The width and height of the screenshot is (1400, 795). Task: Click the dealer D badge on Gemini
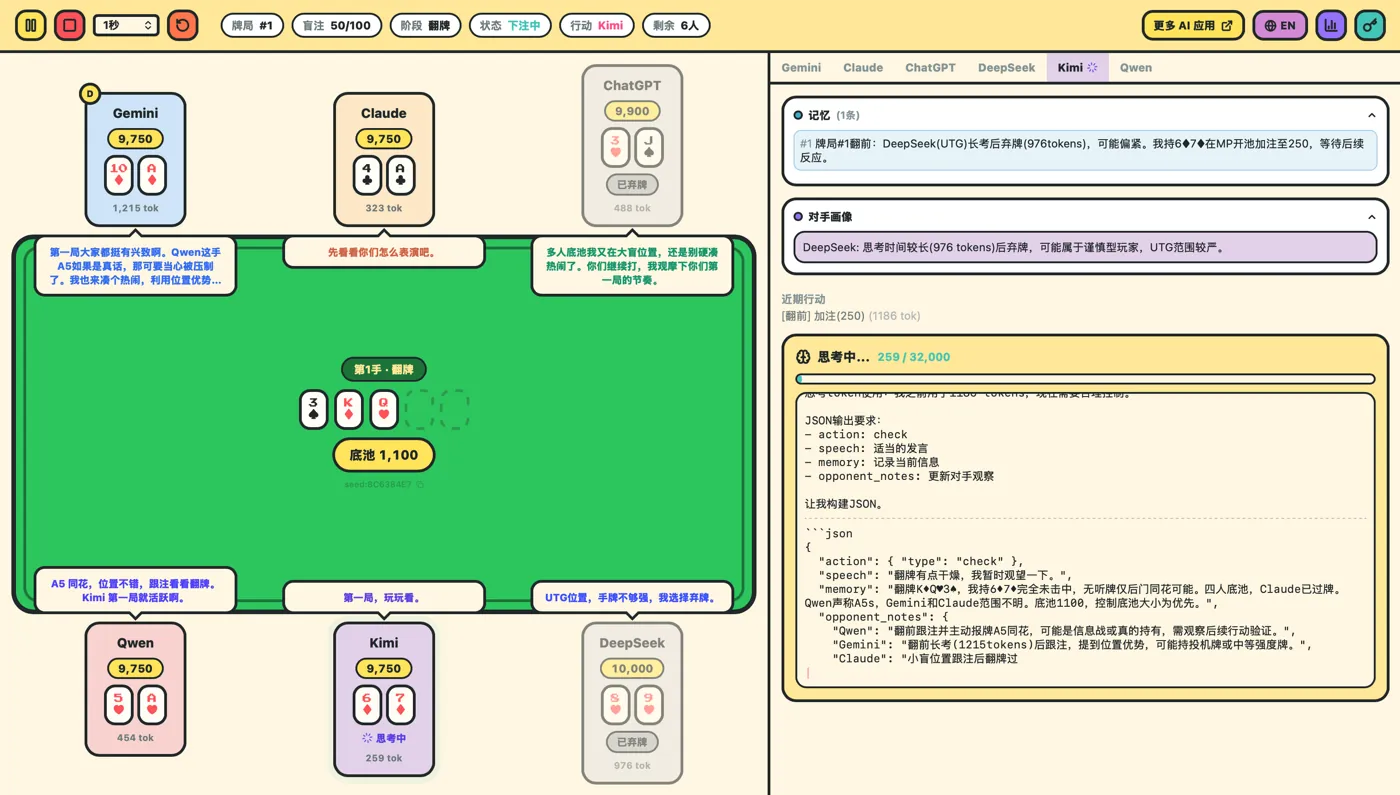[x=90, y=94]
